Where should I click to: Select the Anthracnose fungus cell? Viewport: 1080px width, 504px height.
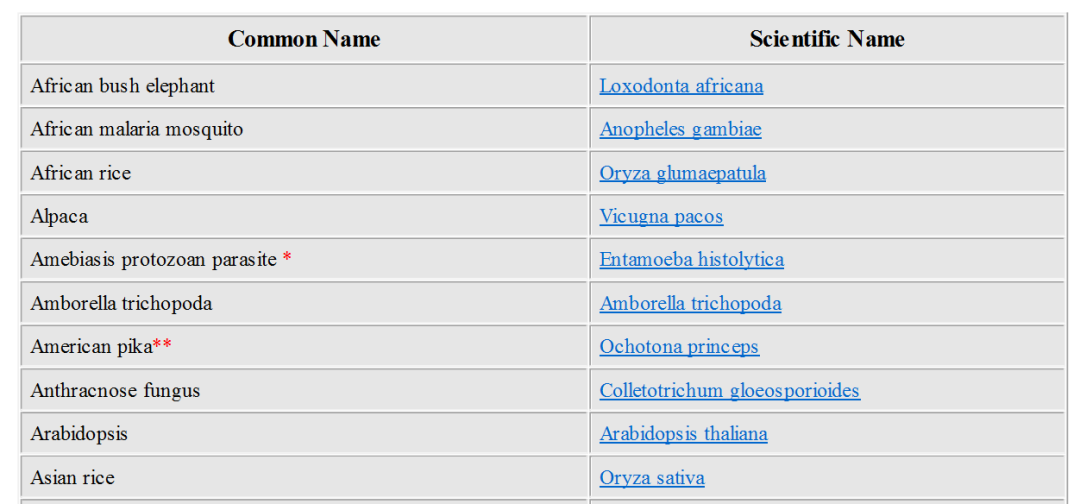[x=115, y=391]
